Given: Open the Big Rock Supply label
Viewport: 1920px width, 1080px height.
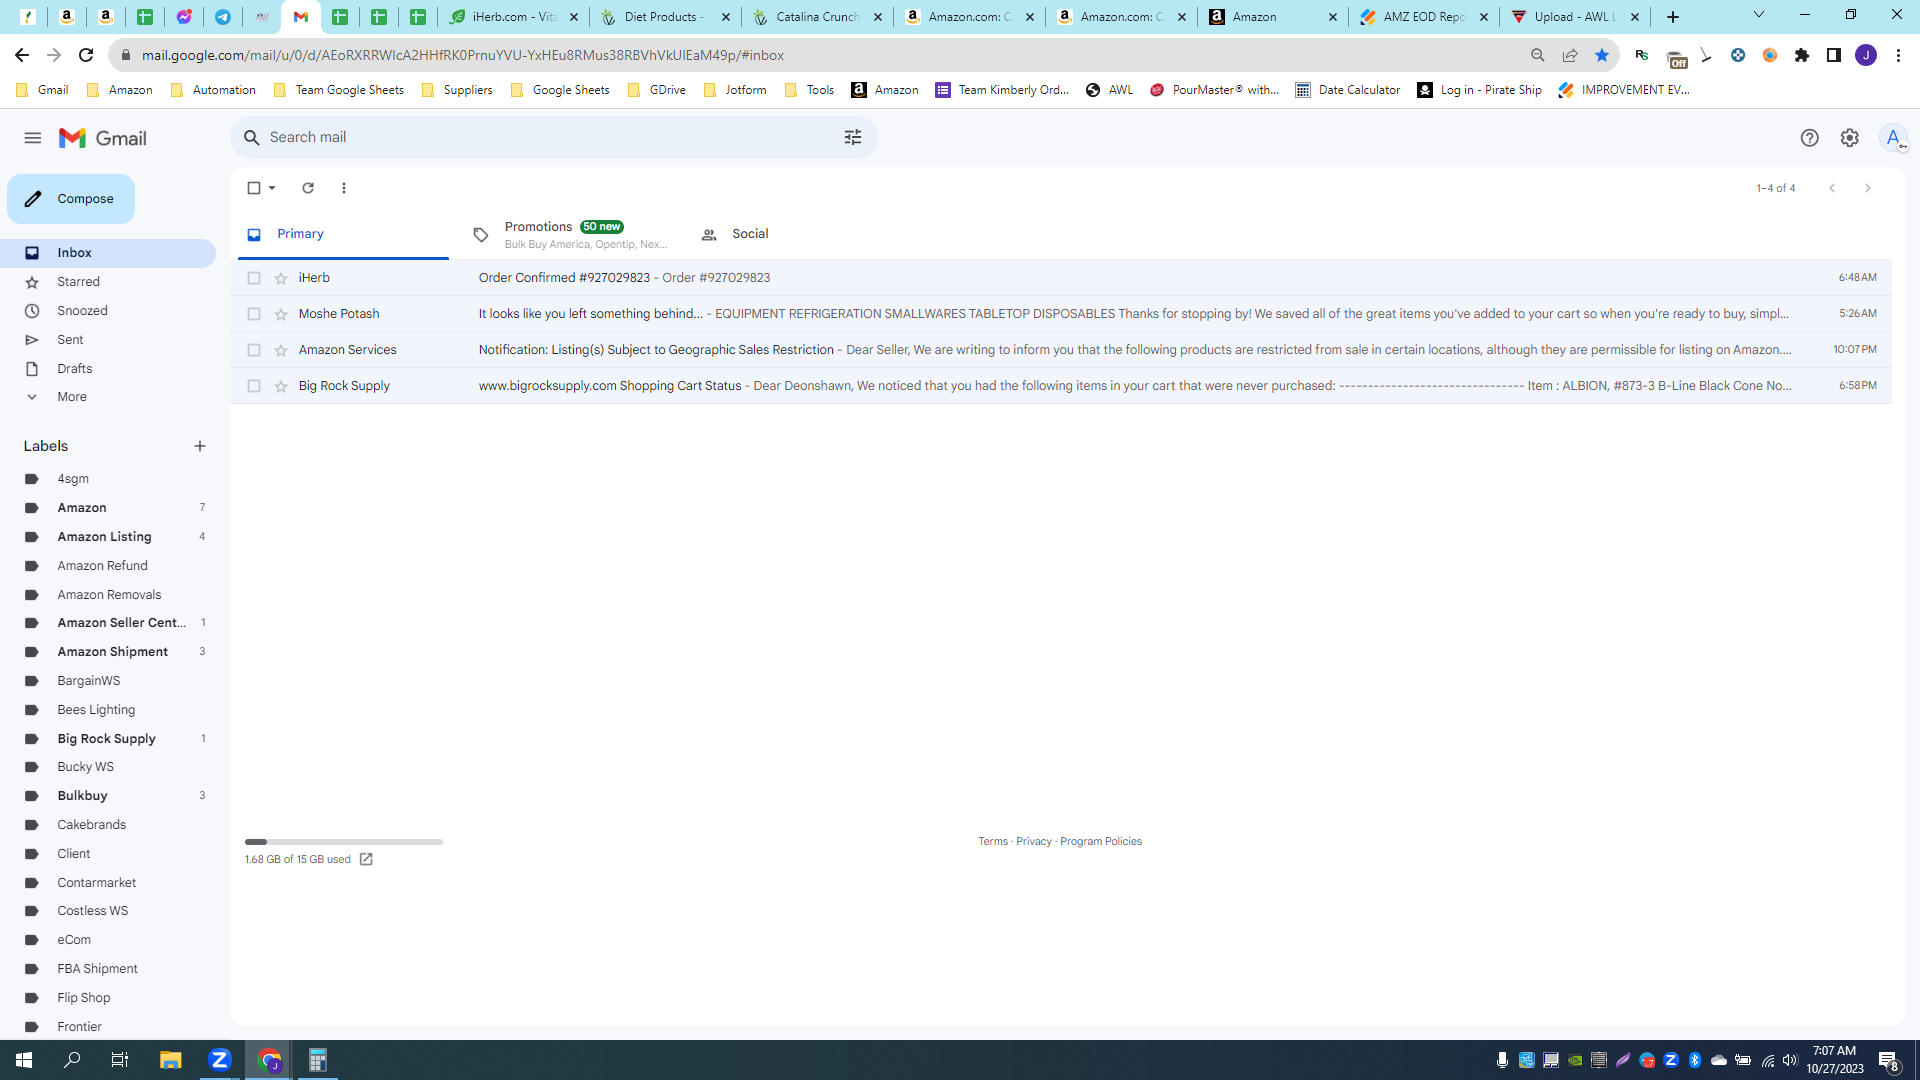Looking at the screenshot, I should point(106,739).
